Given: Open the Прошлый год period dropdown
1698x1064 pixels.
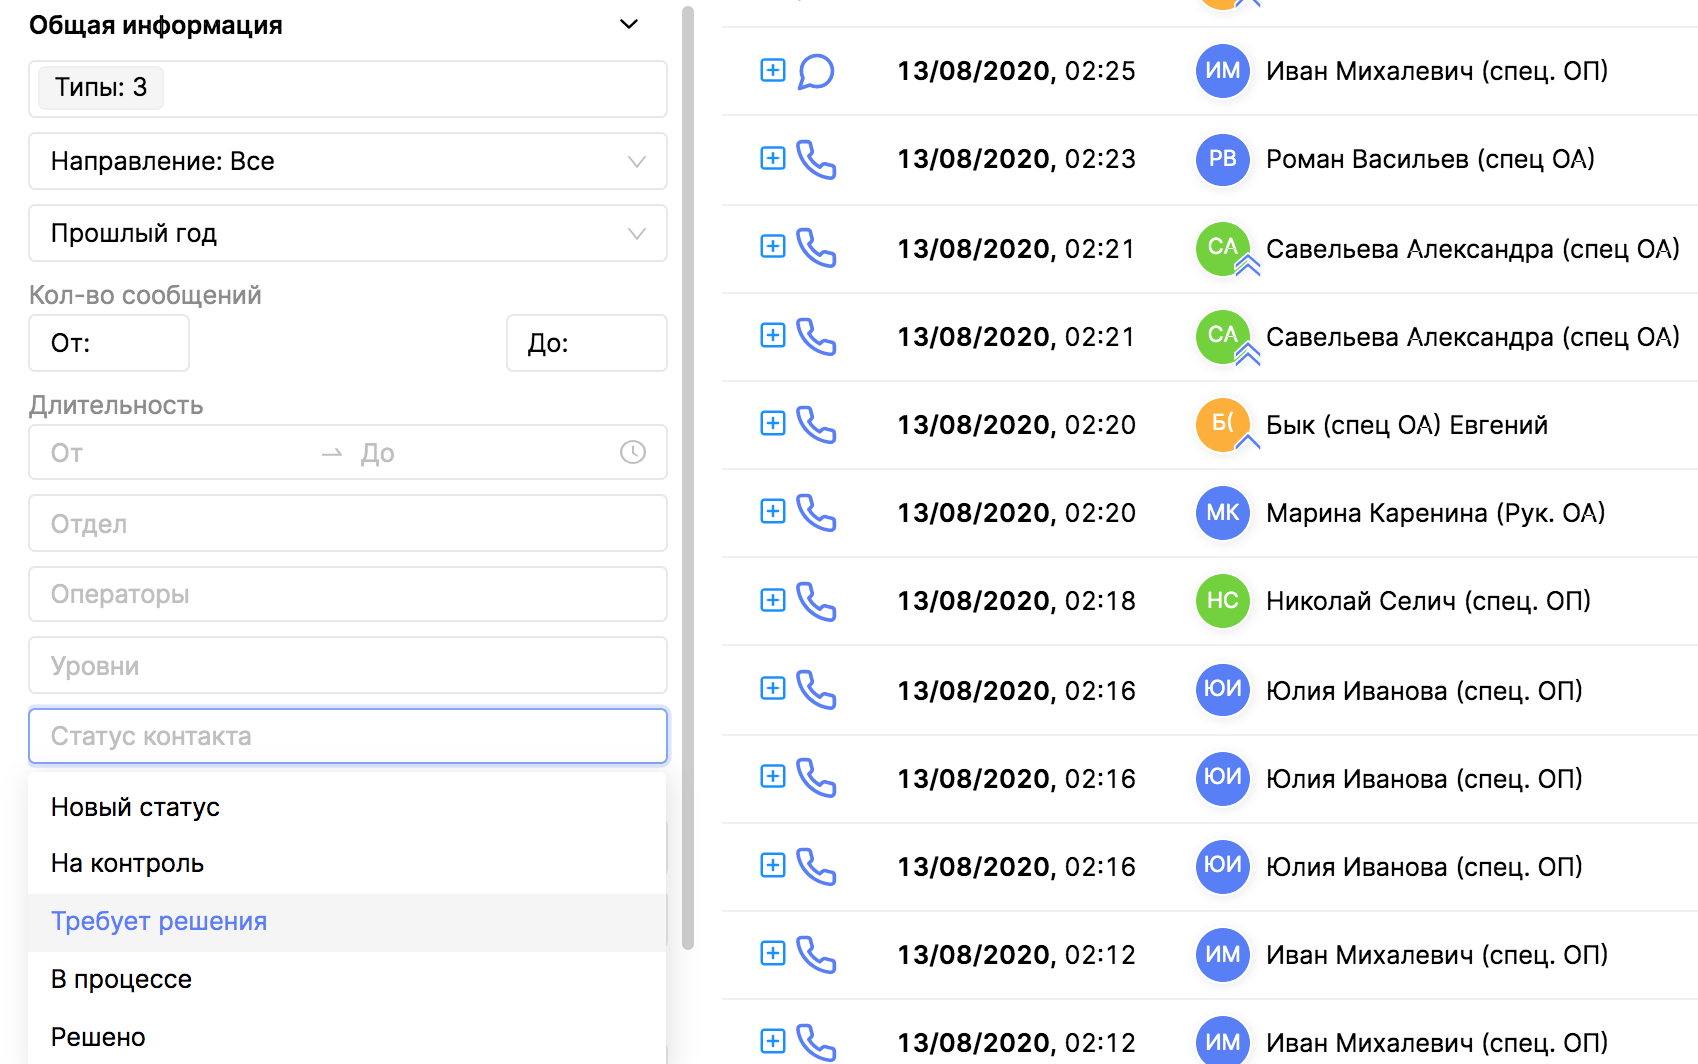Looking at the screenshot, I should click(x=347, y=233).
